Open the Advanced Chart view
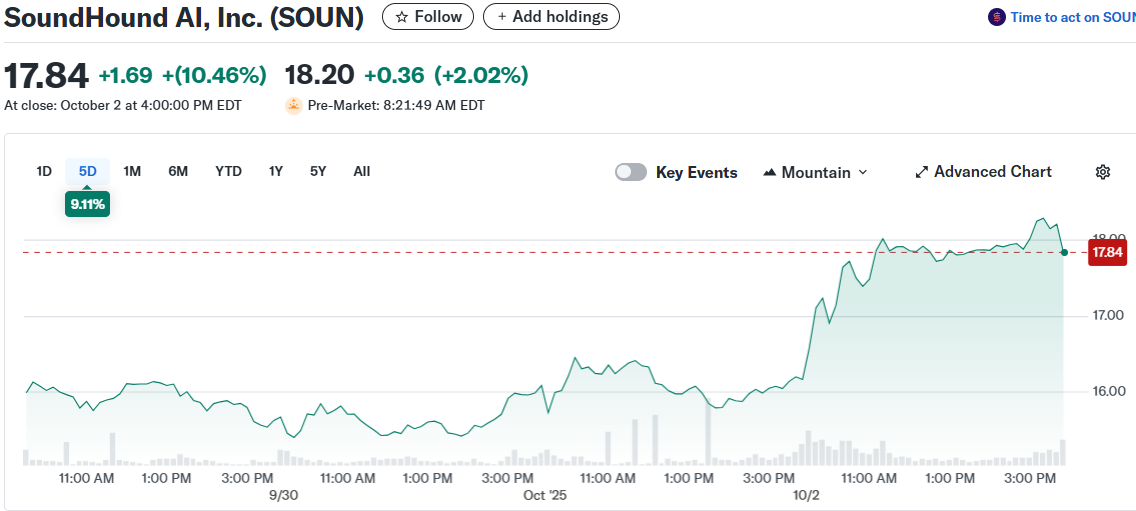Screen dimensions: 1136x511 coord(983,172)
